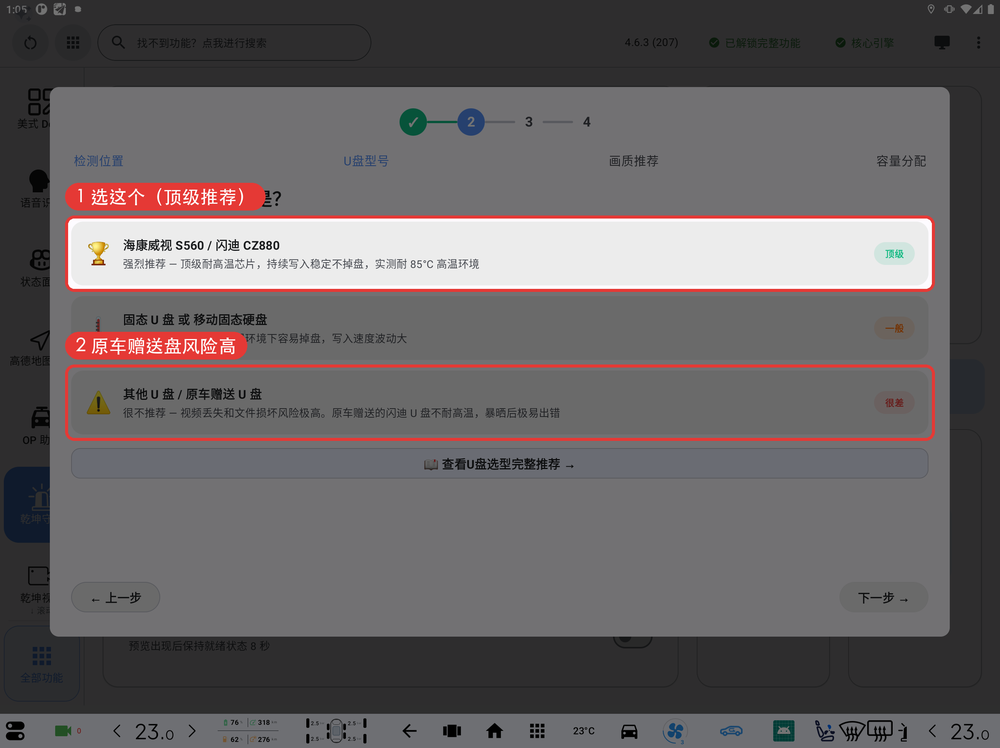Open the OP 助 car sidebar item

[x=37, y=426]
